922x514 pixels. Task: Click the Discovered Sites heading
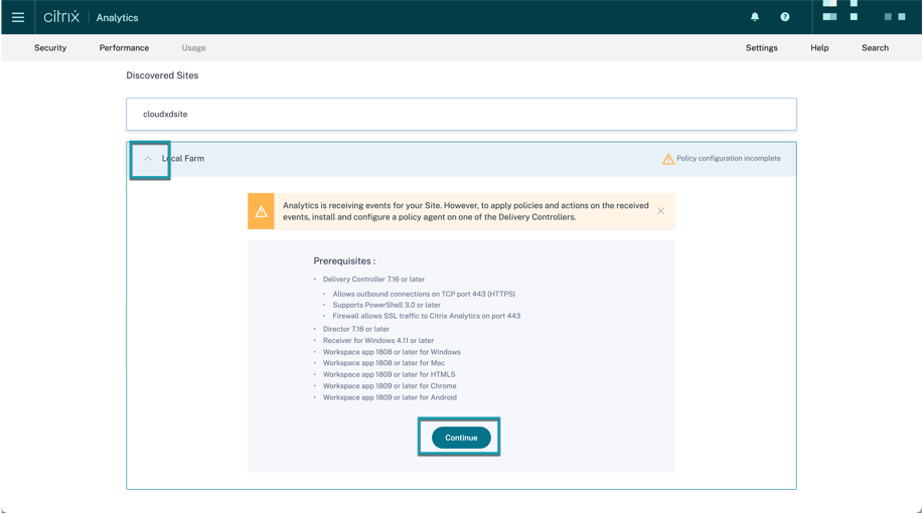(x=162, y=75)
